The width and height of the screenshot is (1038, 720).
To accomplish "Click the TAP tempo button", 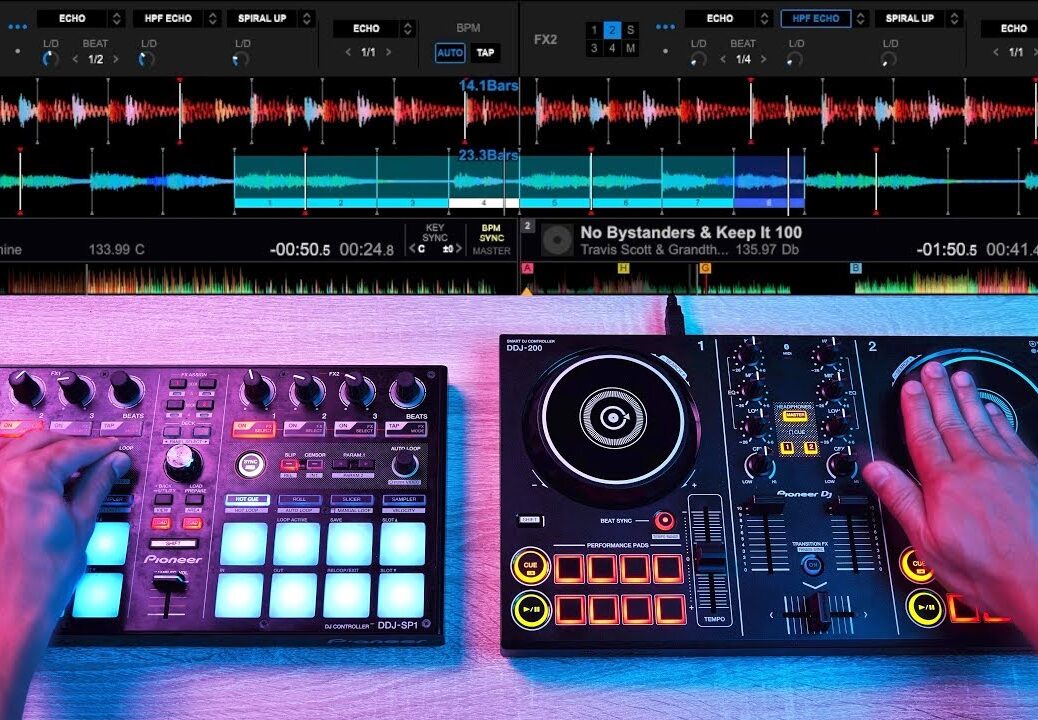I will click(x=485, y=53).
